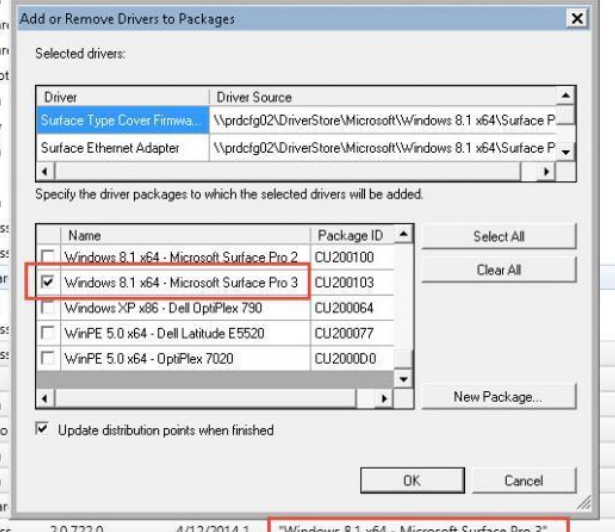Click down arrow of drivers list scrollbar
Image resolution: width=615 pixels, height=532 pixels.
566,152
